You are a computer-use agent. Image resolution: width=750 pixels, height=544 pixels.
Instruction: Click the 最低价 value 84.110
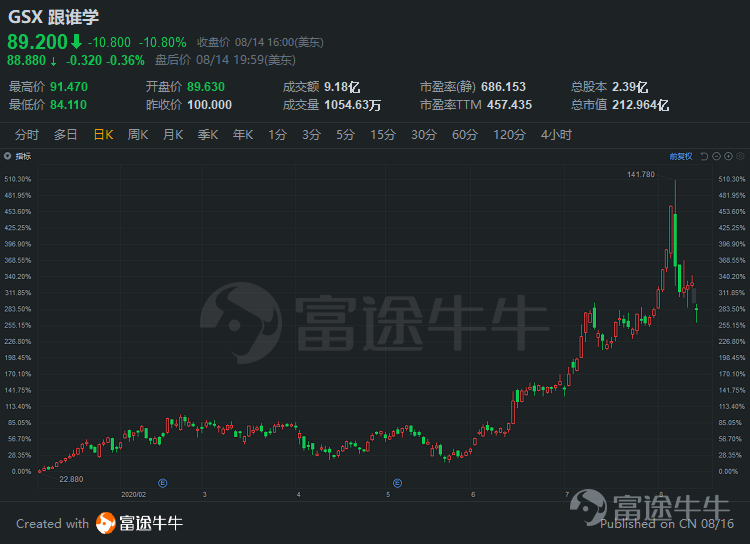[x=68, y=104]
